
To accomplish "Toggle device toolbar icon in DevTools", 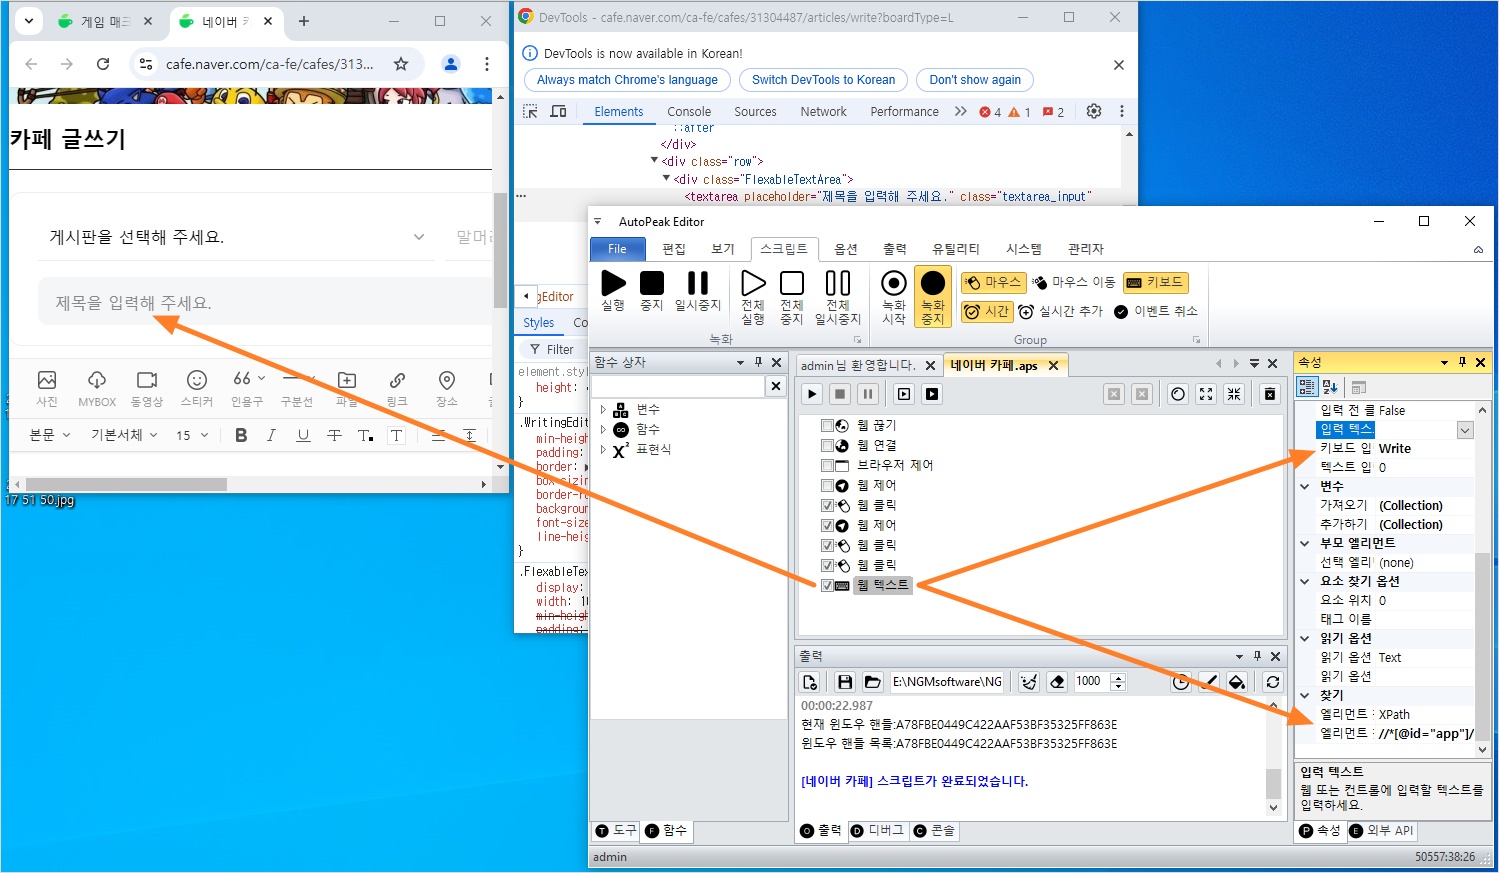I will click(558, 111).
